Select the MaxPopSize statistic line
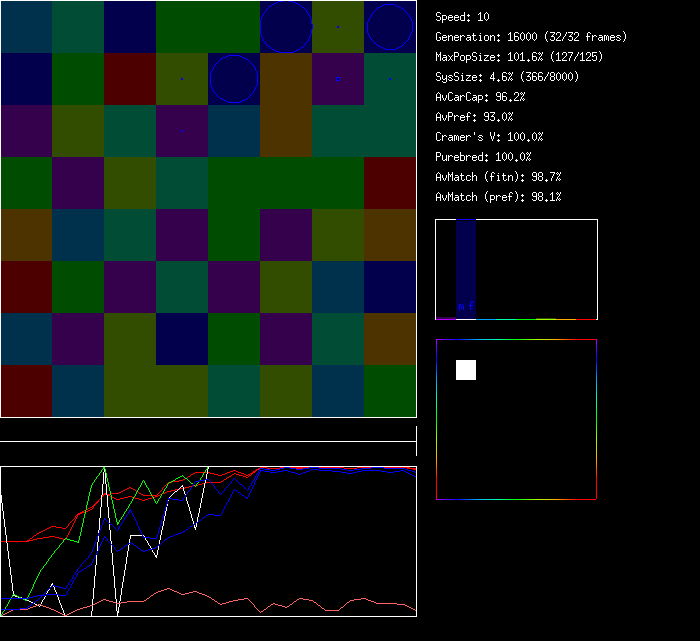 [x=519, y=57]
